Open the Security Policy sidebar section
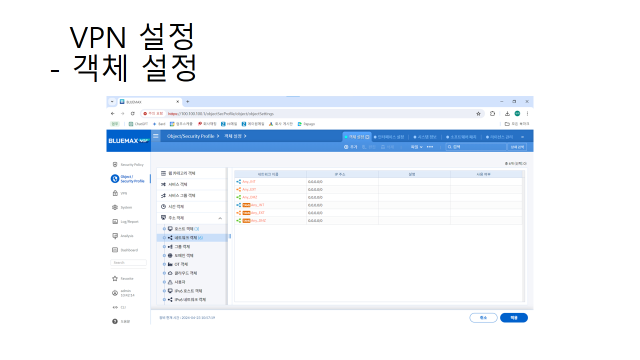The height and width of the screenshot is (360, 640). [128, 164]
